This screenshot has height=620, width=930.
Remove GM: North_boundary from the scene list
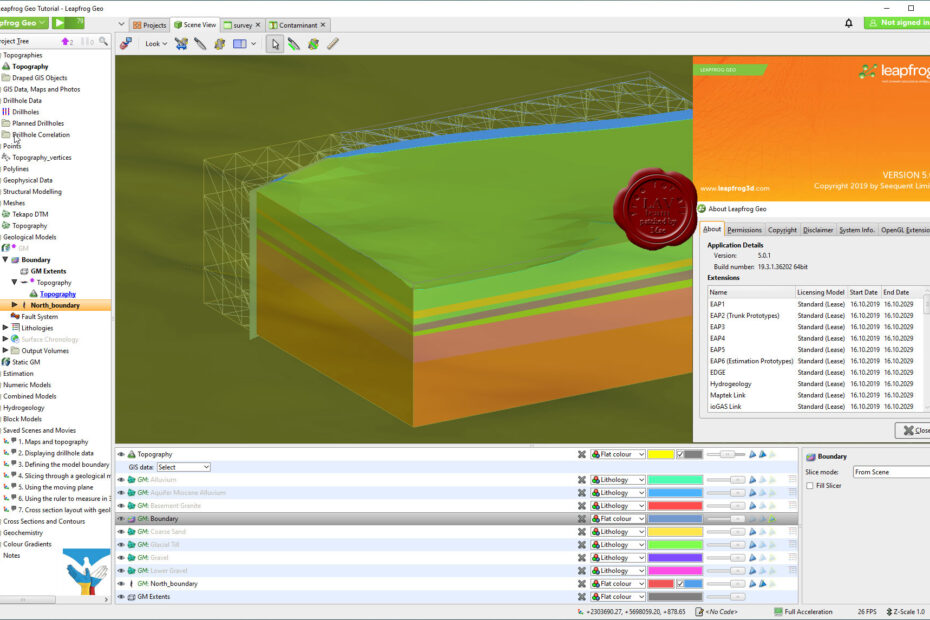coord(582,584)
